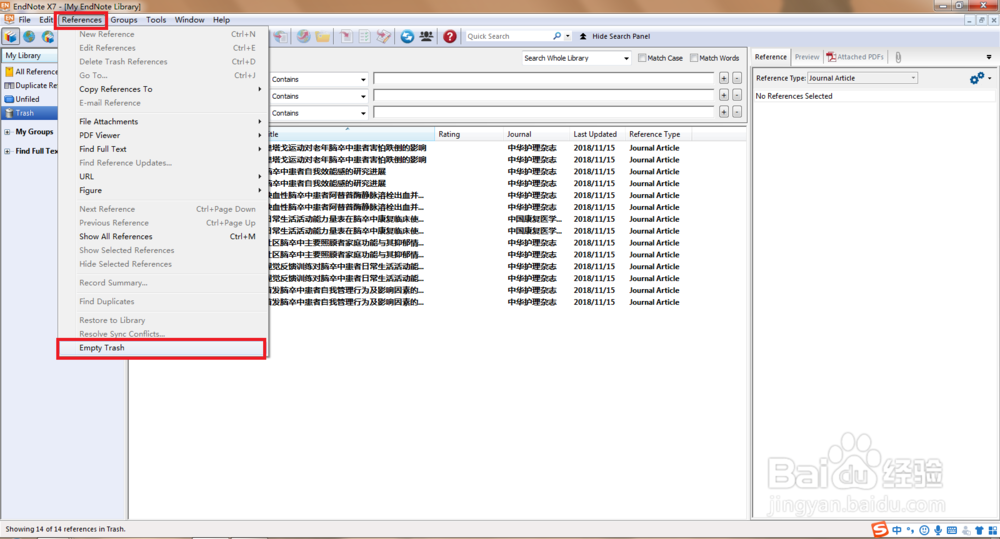The height and width of the screenshot is (539, 1000).
Task: Open Quick Search options dropdown arrow
Action: (x=568, y=36)
